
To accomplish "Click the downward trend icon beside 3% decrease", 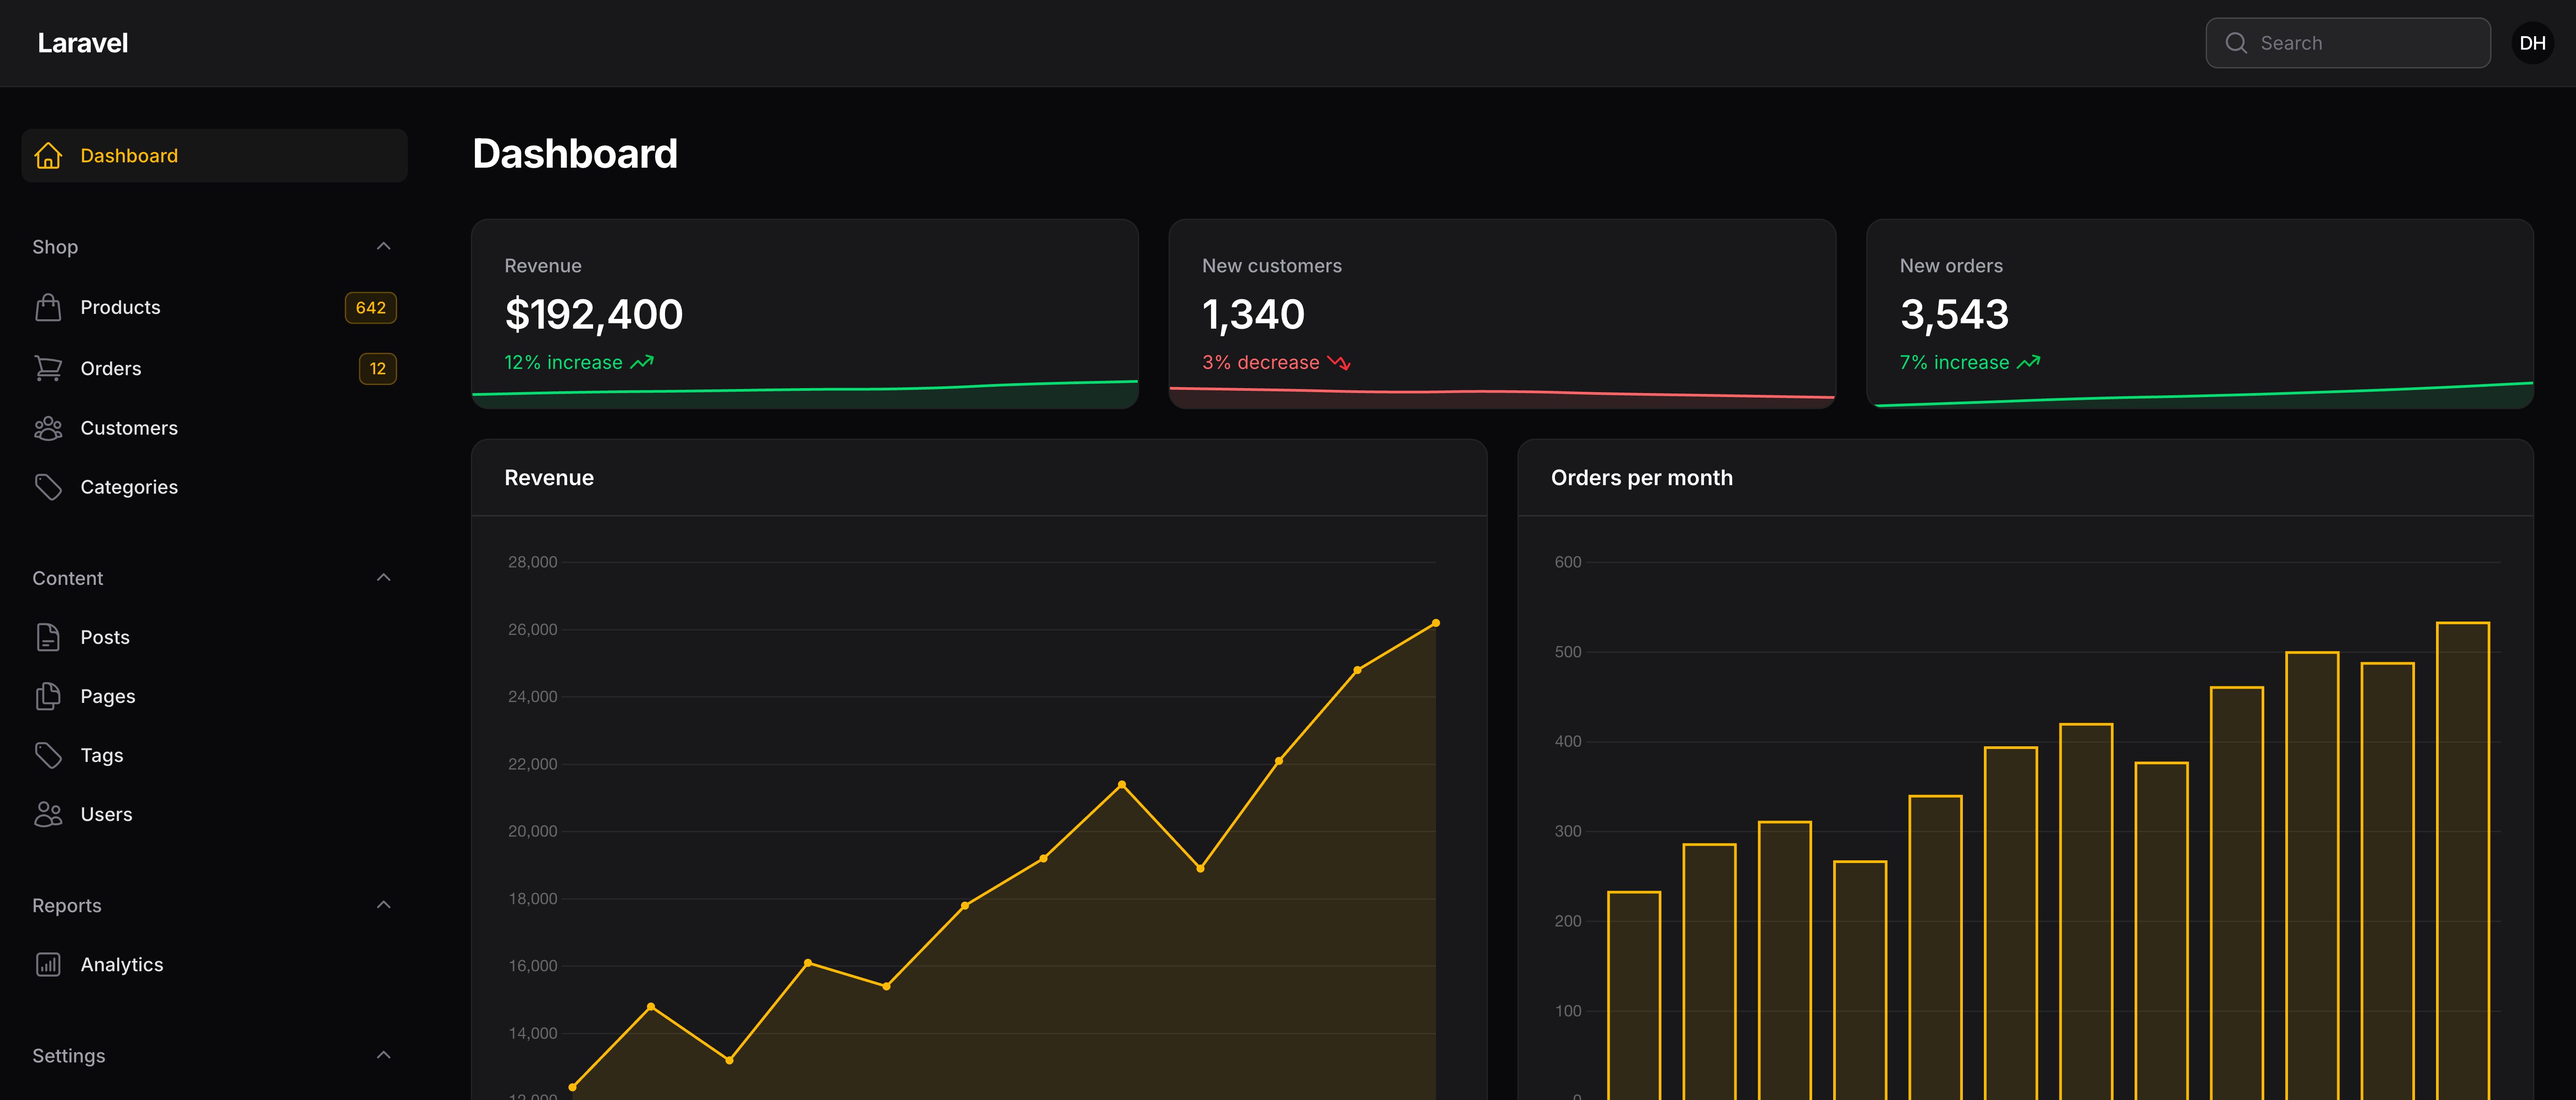I will point(1339,362).
